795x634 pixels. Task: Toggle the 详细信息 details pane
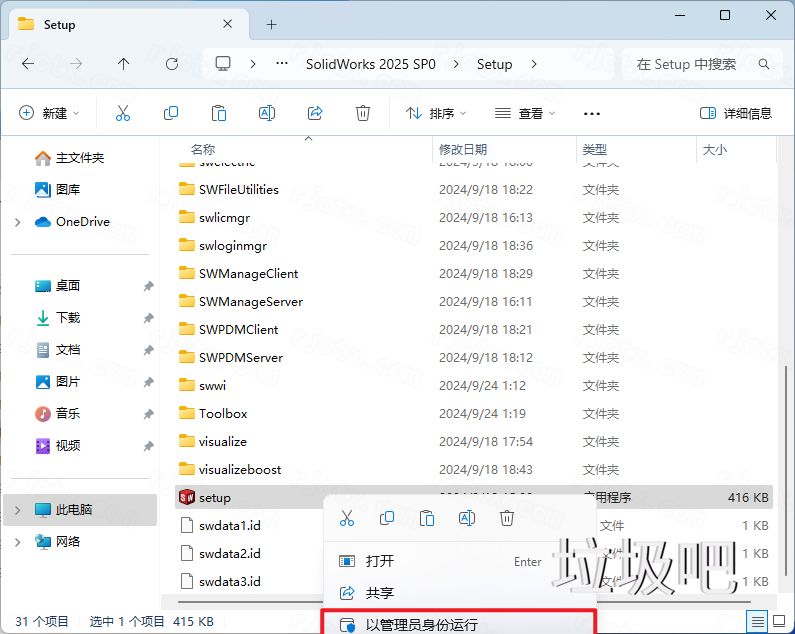(x=736, y=113)
